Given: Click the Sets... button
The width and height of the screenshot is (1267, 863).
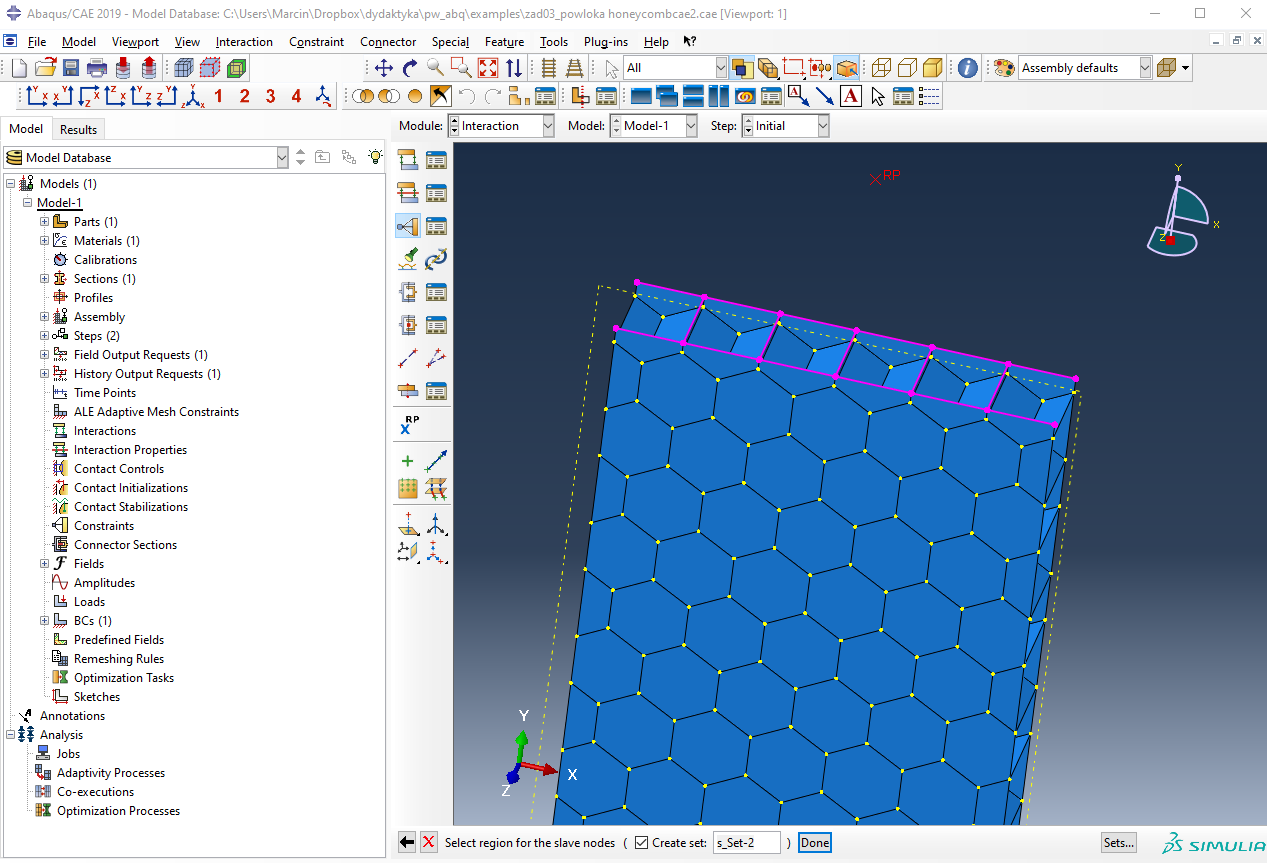Looking at the screenshot, I should [1119, 843].
